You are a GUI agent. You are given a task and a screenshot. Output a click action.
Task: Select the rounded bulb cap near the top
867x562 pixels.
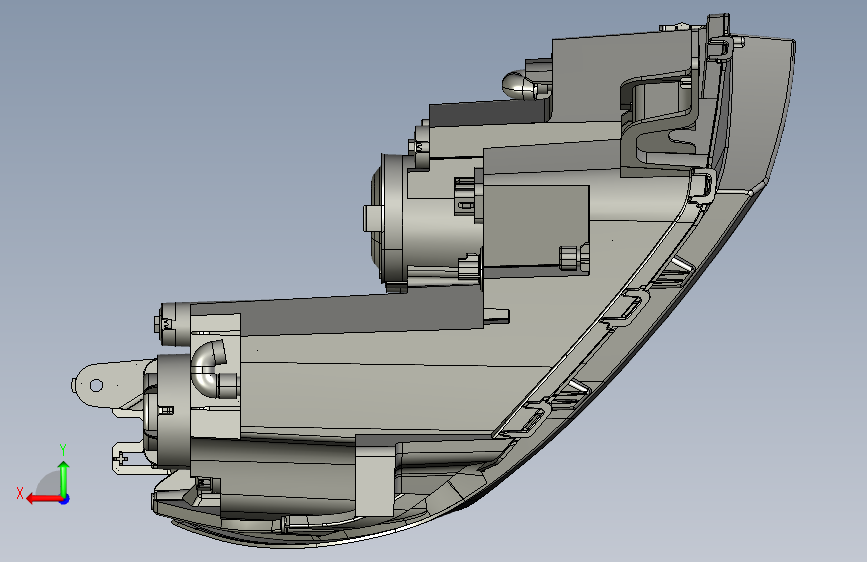(x=519, y=85)
